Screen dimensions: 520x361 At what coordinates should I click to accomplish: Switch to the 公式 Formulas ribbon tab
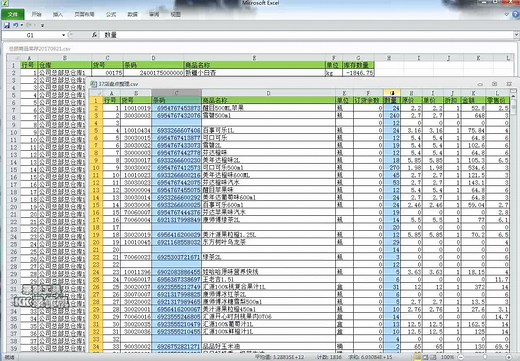tap(111, 14)
